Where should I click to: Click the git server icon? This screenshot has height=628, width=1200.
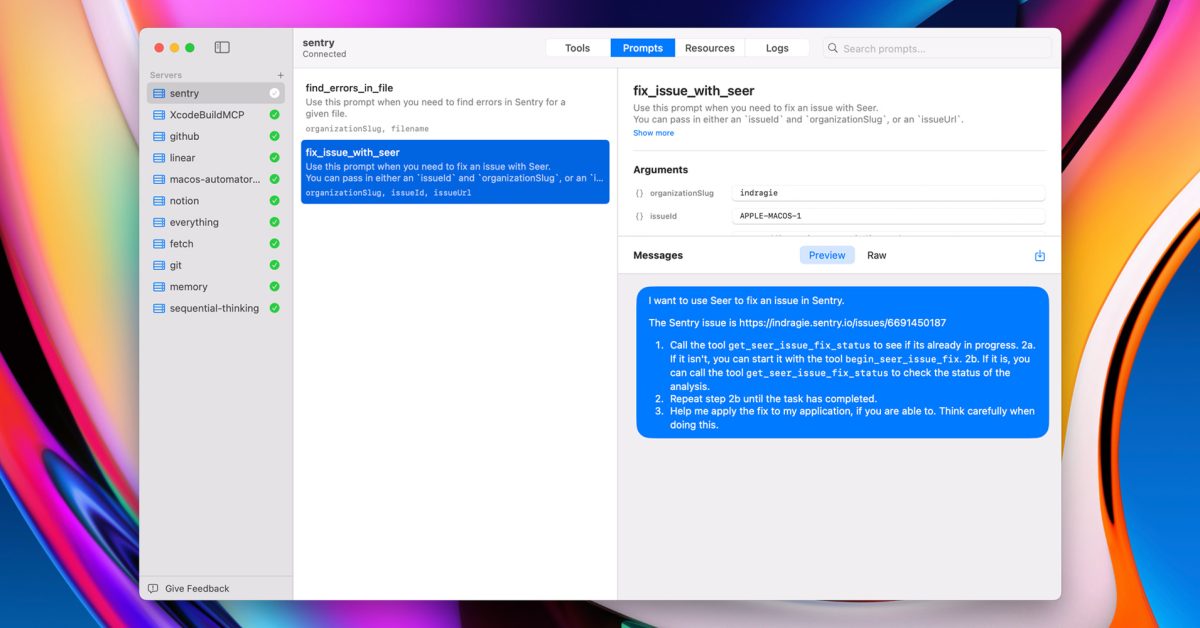click(x=159, y=265)
